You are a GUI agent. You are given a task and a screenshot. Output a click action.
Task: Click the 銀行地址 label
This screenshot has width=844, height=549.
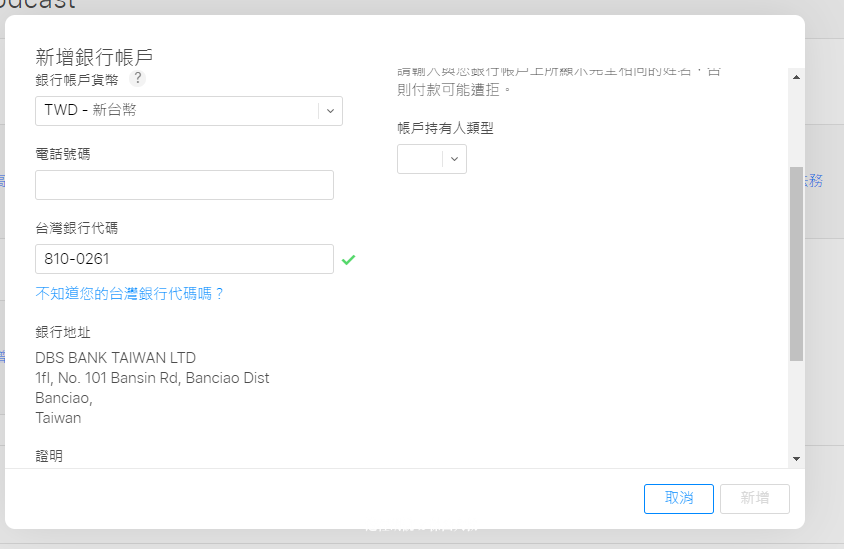(x=63, y=332)
